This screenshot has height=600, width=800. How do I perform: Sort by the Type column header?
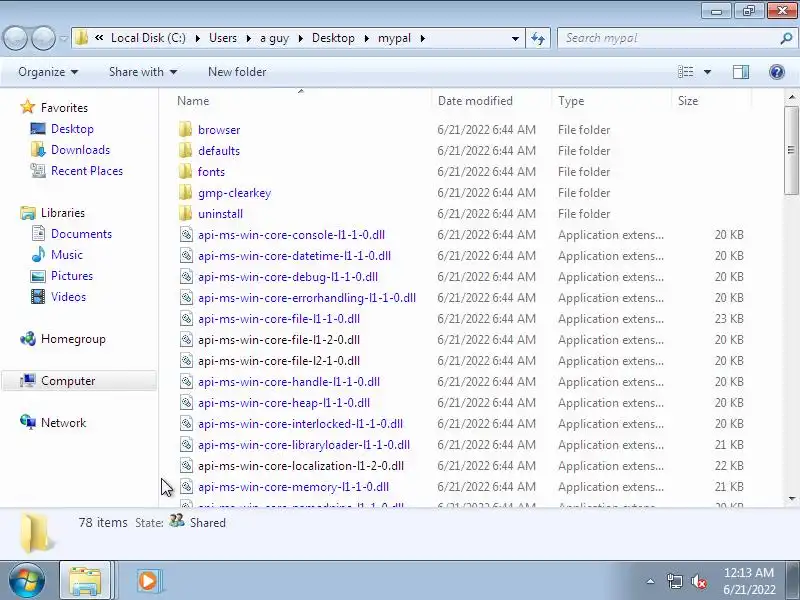coord(611,101)
